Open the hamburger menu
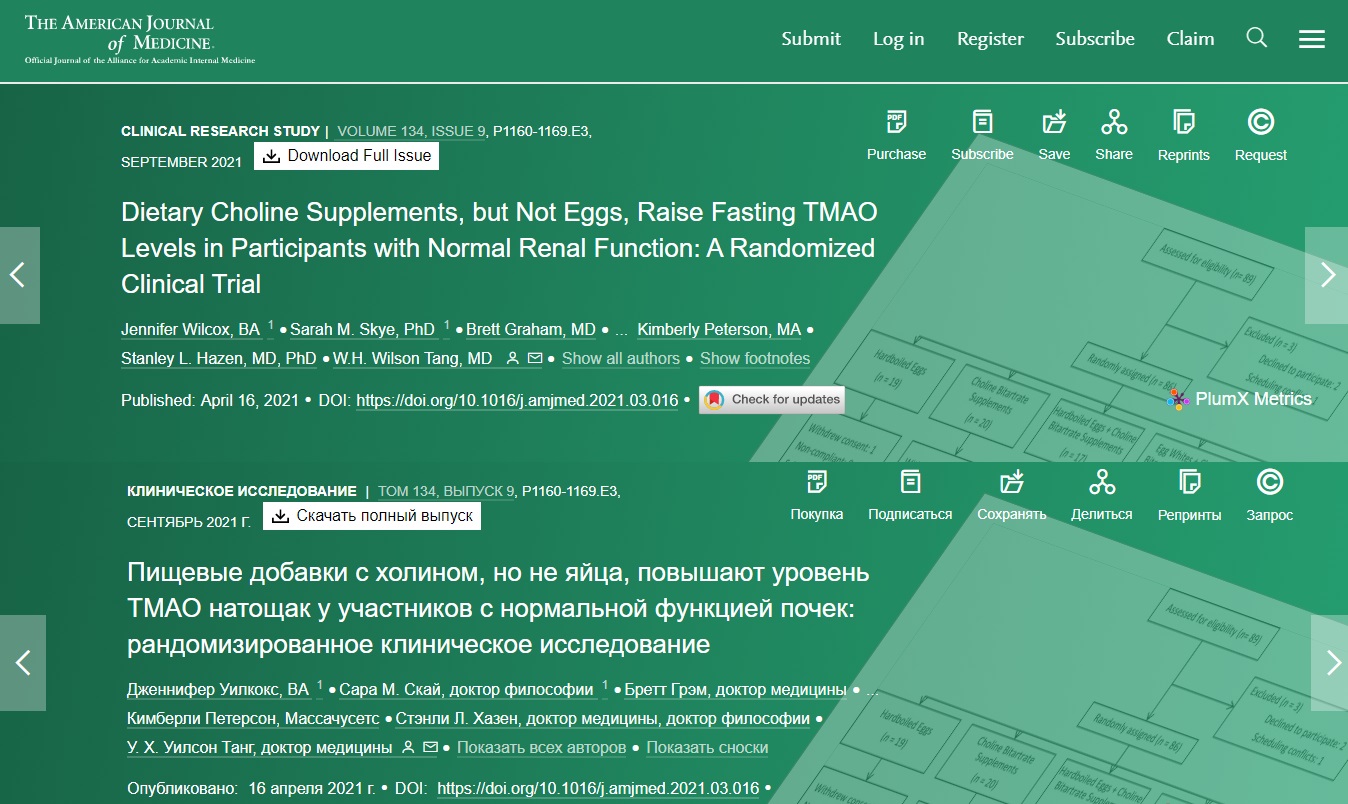The image size is (1348, 804). 1311,39
